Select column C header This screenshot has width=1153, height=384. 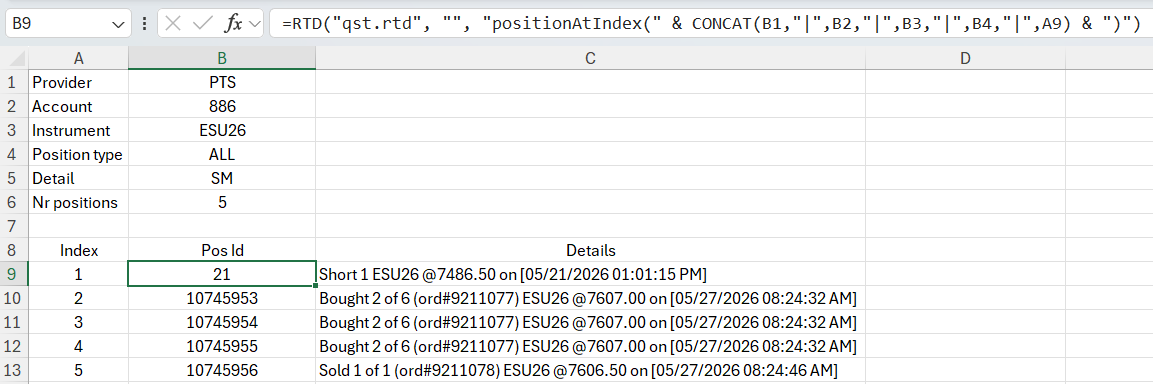click(590, 58)
